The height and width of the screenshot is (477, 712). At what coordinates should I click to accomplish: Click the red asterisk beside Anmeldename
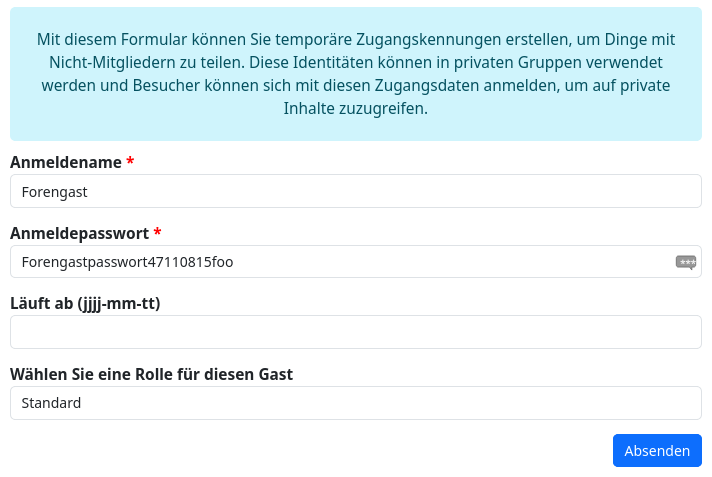pos(130,162)
